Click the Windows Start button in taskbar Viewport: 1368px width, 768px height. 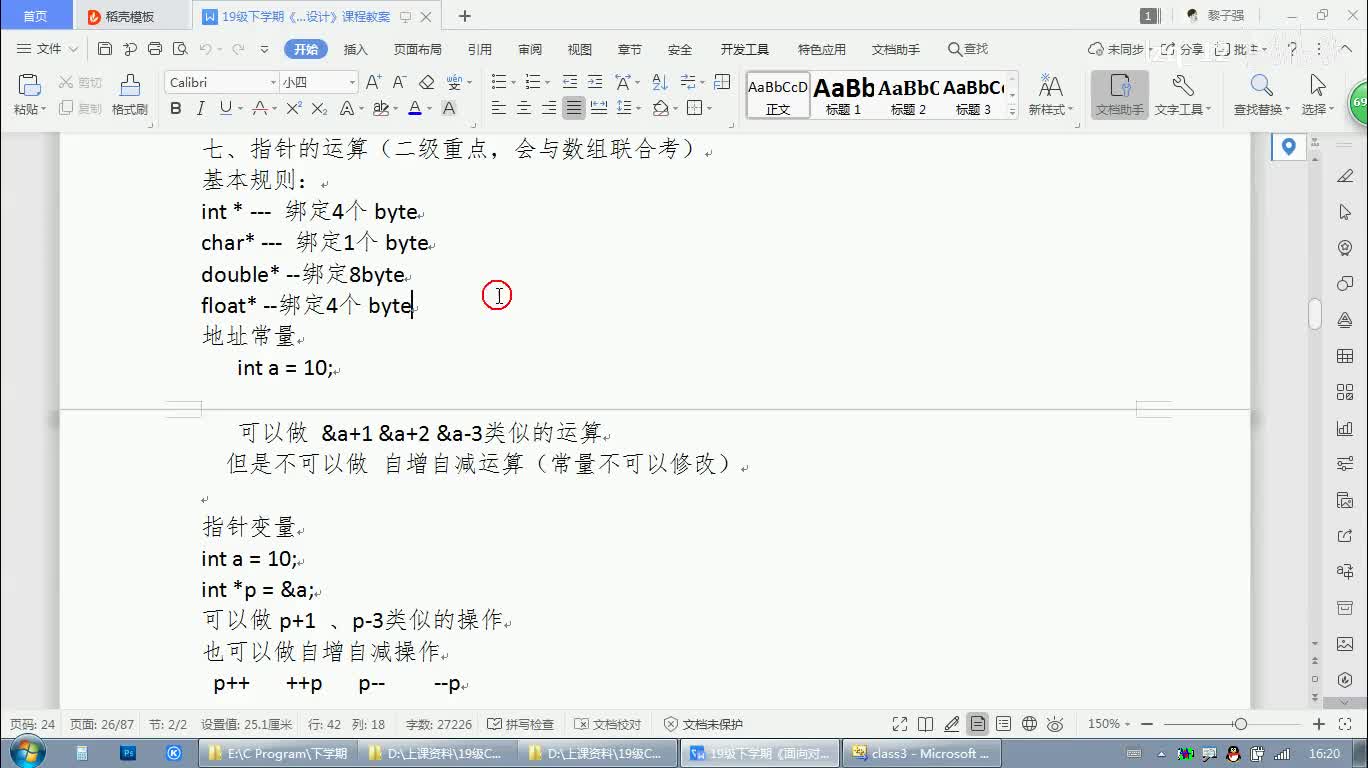(x=27, y=752)
